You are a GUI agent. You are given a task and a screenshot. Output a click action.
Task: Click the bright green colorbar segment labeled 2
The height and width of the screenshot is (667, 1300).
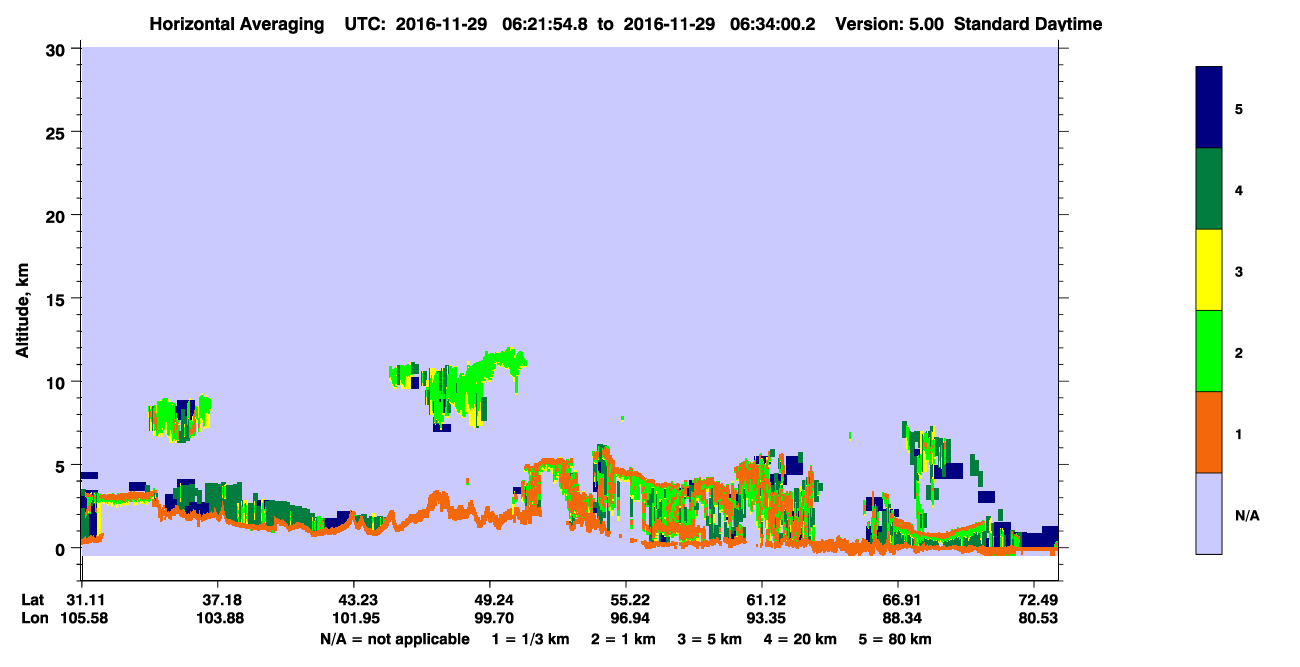point(1209,351)
